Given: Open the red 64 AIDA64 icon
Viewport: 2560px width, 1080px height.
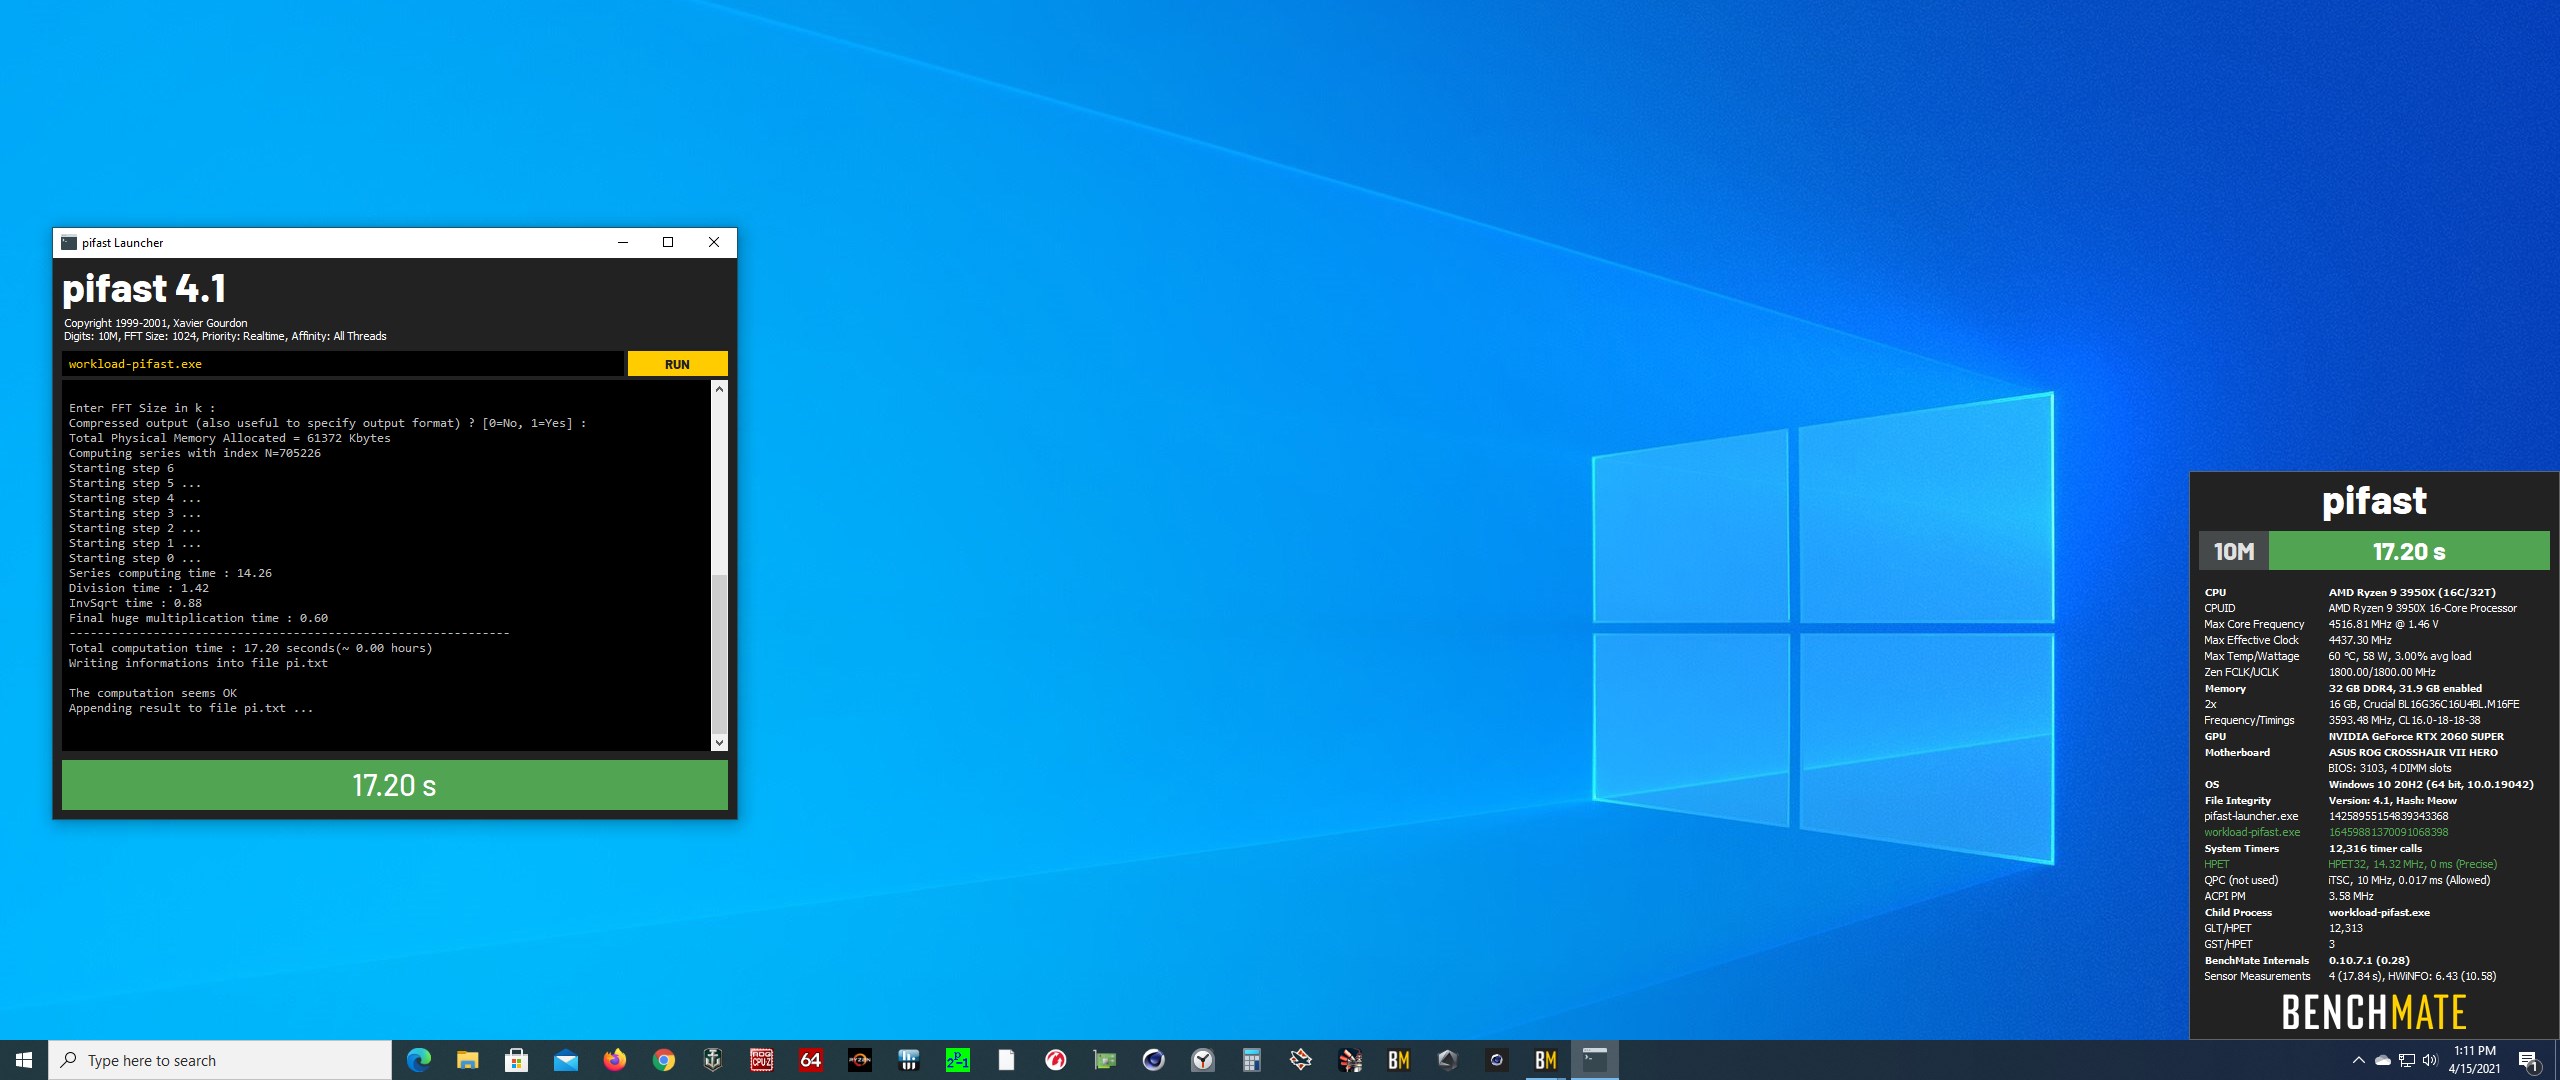Looking at the screenshot, I should click(x=810, y=1060).
